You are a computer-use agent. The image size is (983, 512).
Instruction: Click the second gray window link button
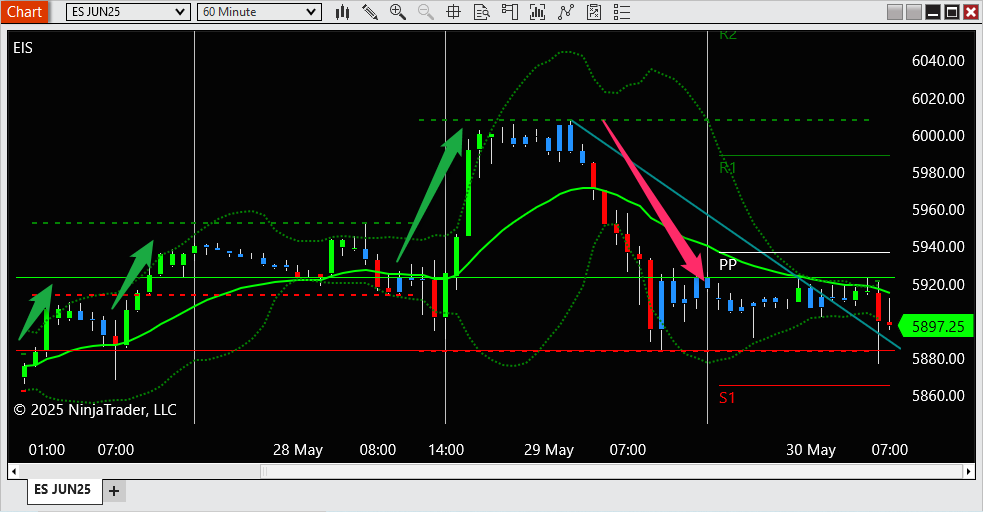pyautogui.click(x=914, y=12)
